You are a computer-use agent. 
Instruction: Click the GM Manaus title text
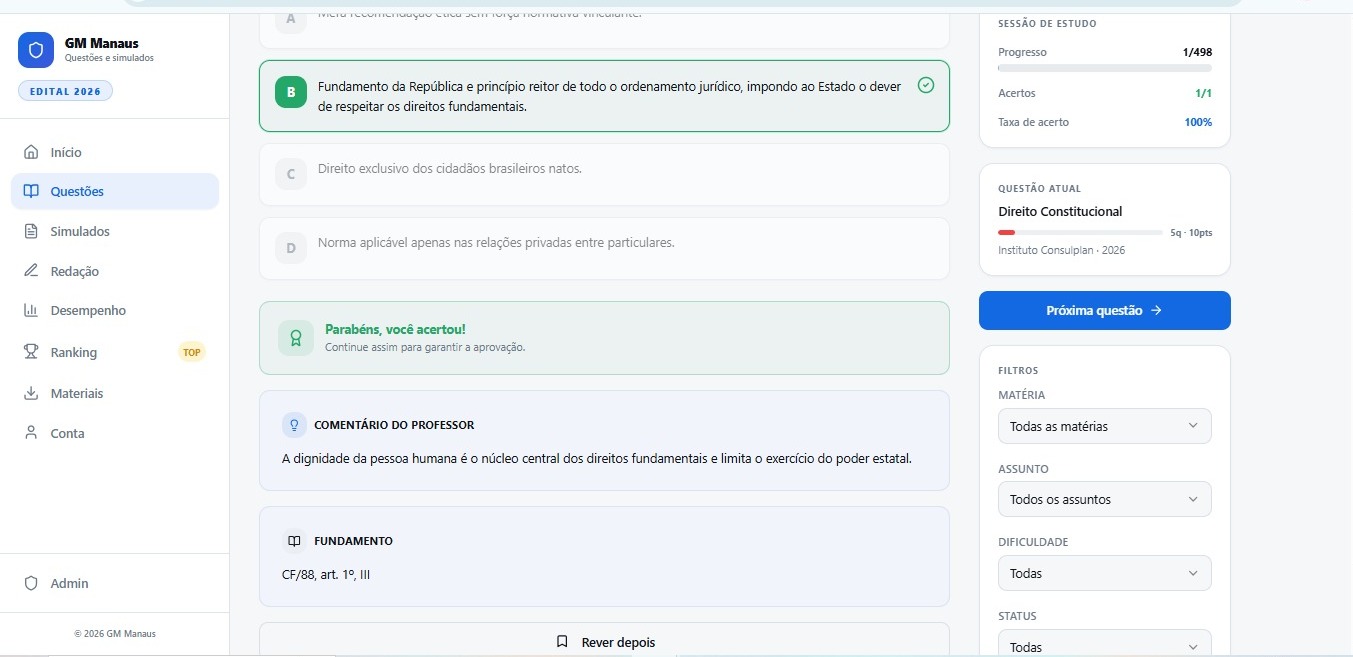coord(102,43)
